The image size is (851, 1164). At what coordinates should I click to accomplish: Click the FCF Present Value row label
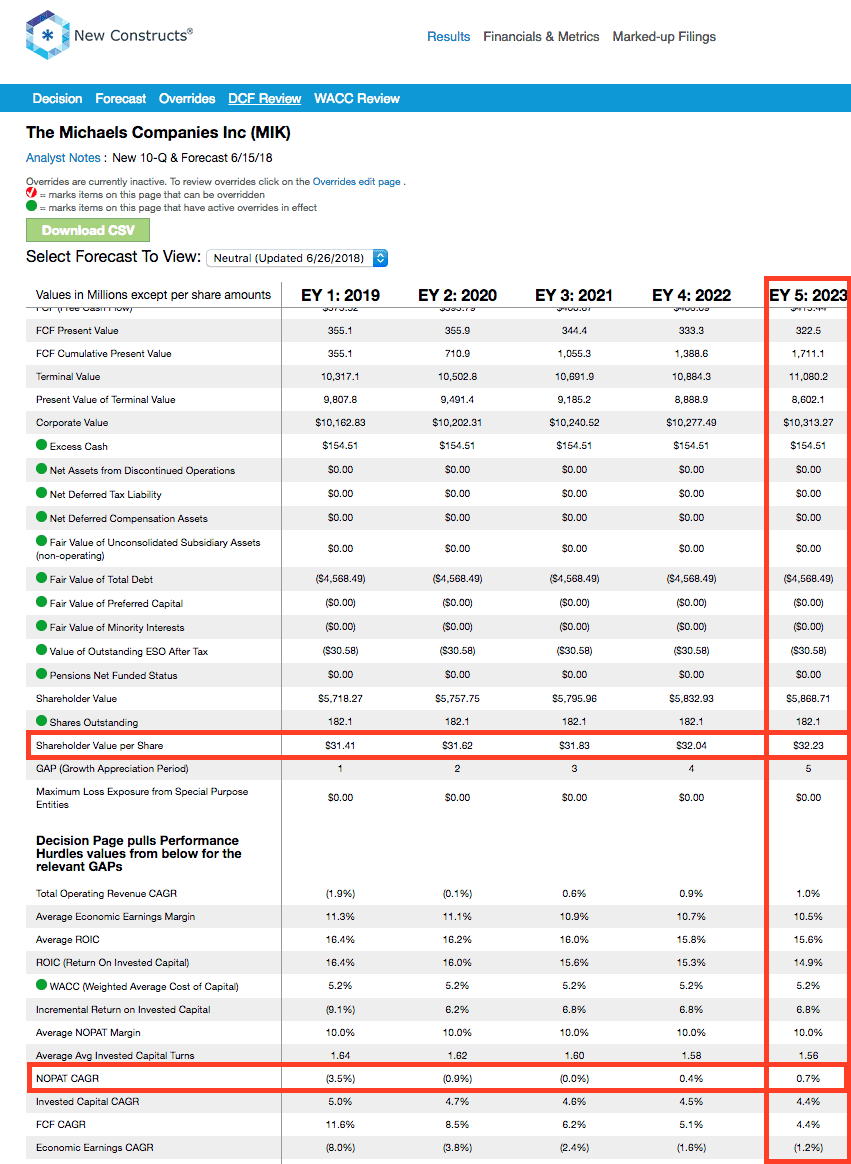click(x=77, y=330)
